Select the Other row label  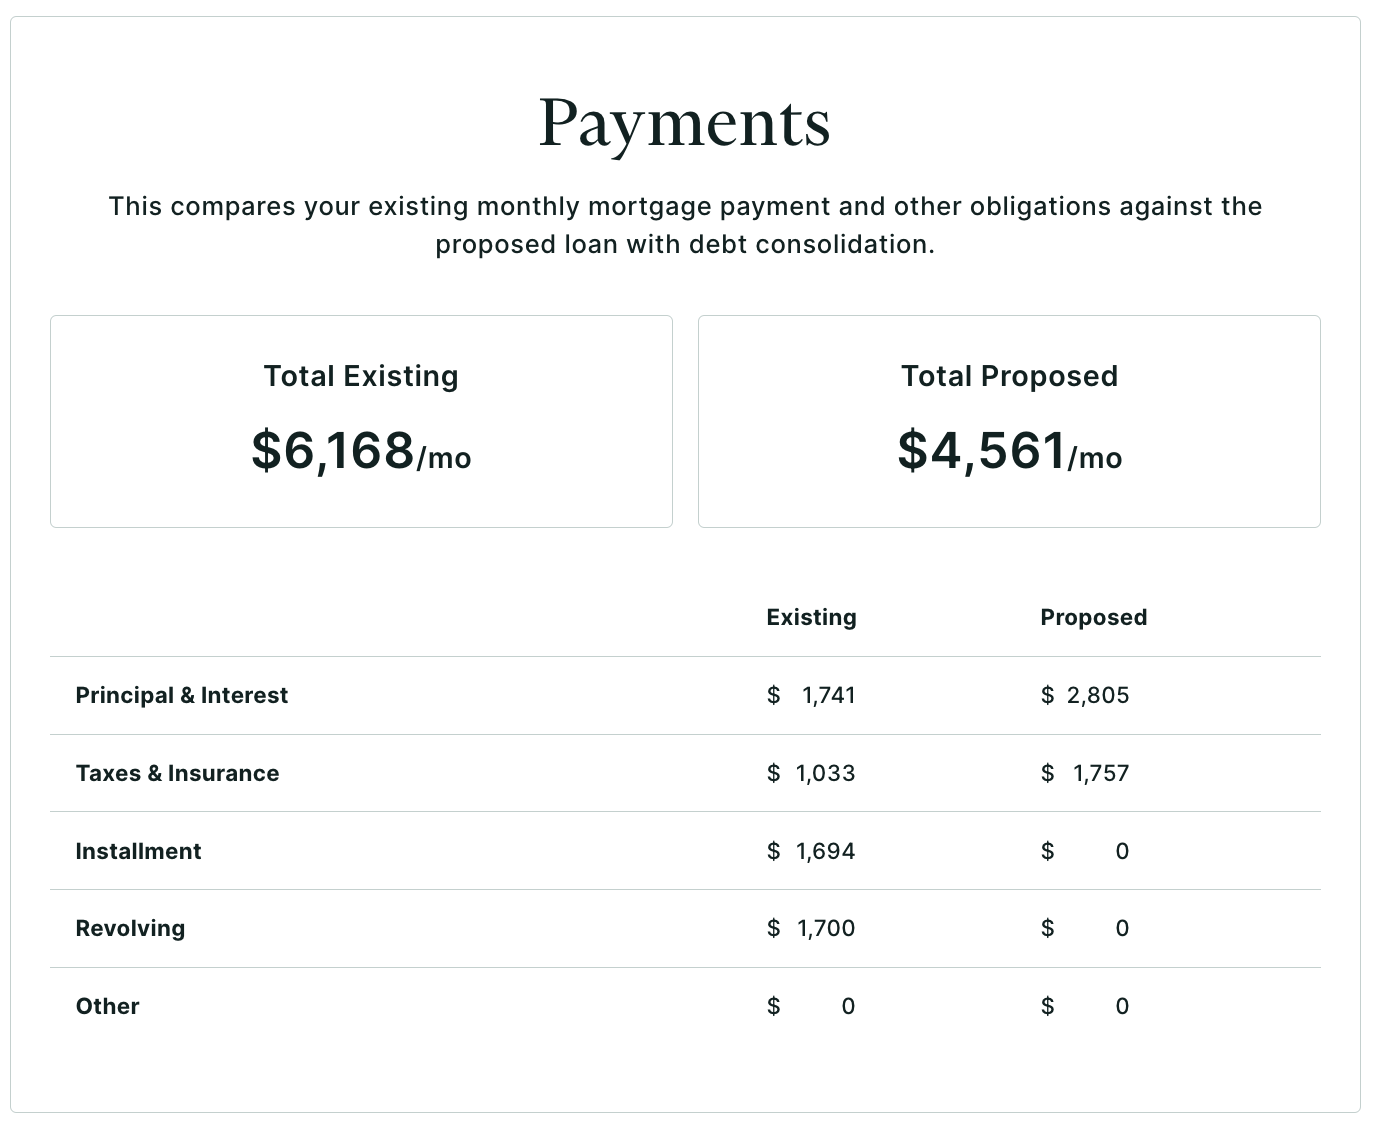[107, 1006]
